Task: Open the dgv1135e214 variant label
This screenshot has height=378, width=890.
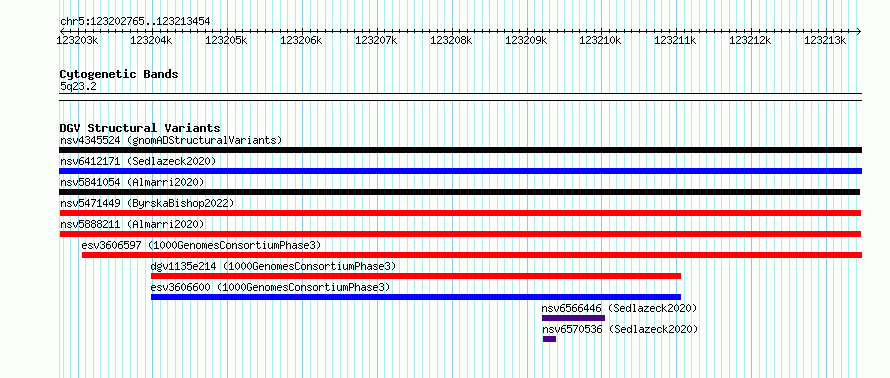Action: 273,266
